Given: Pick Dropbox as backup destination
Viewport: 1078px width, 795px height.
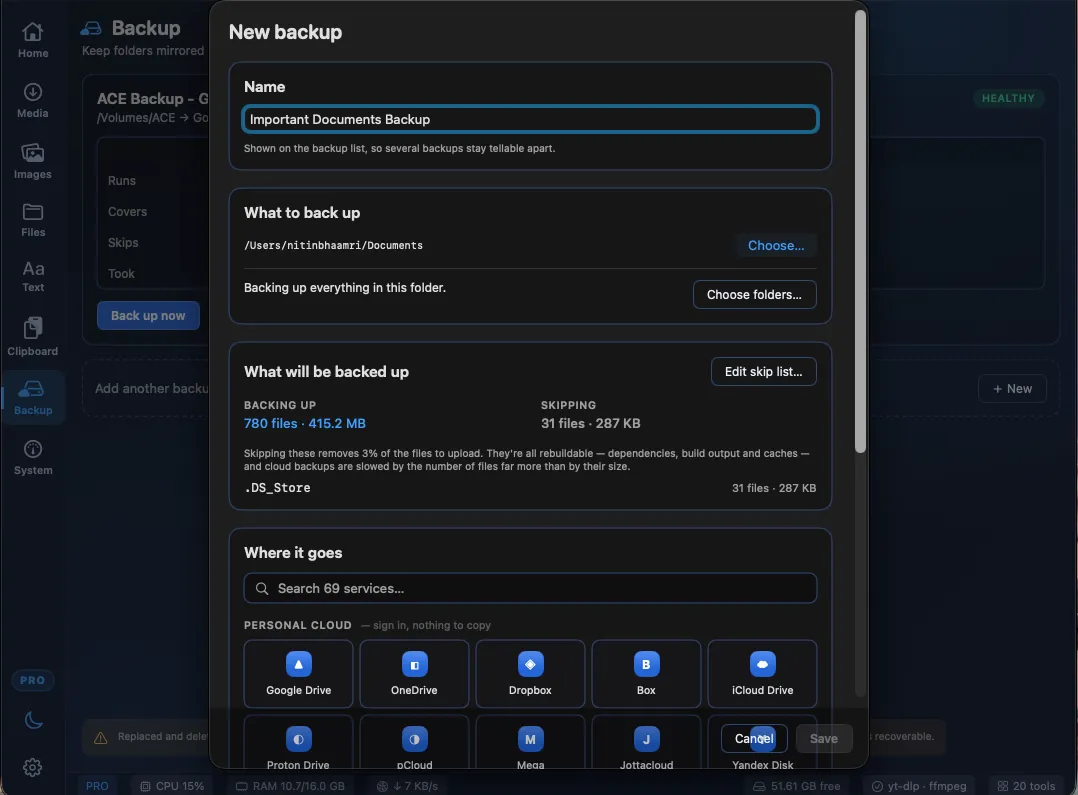Looking at the screenshot, I should tap(530, 674).
